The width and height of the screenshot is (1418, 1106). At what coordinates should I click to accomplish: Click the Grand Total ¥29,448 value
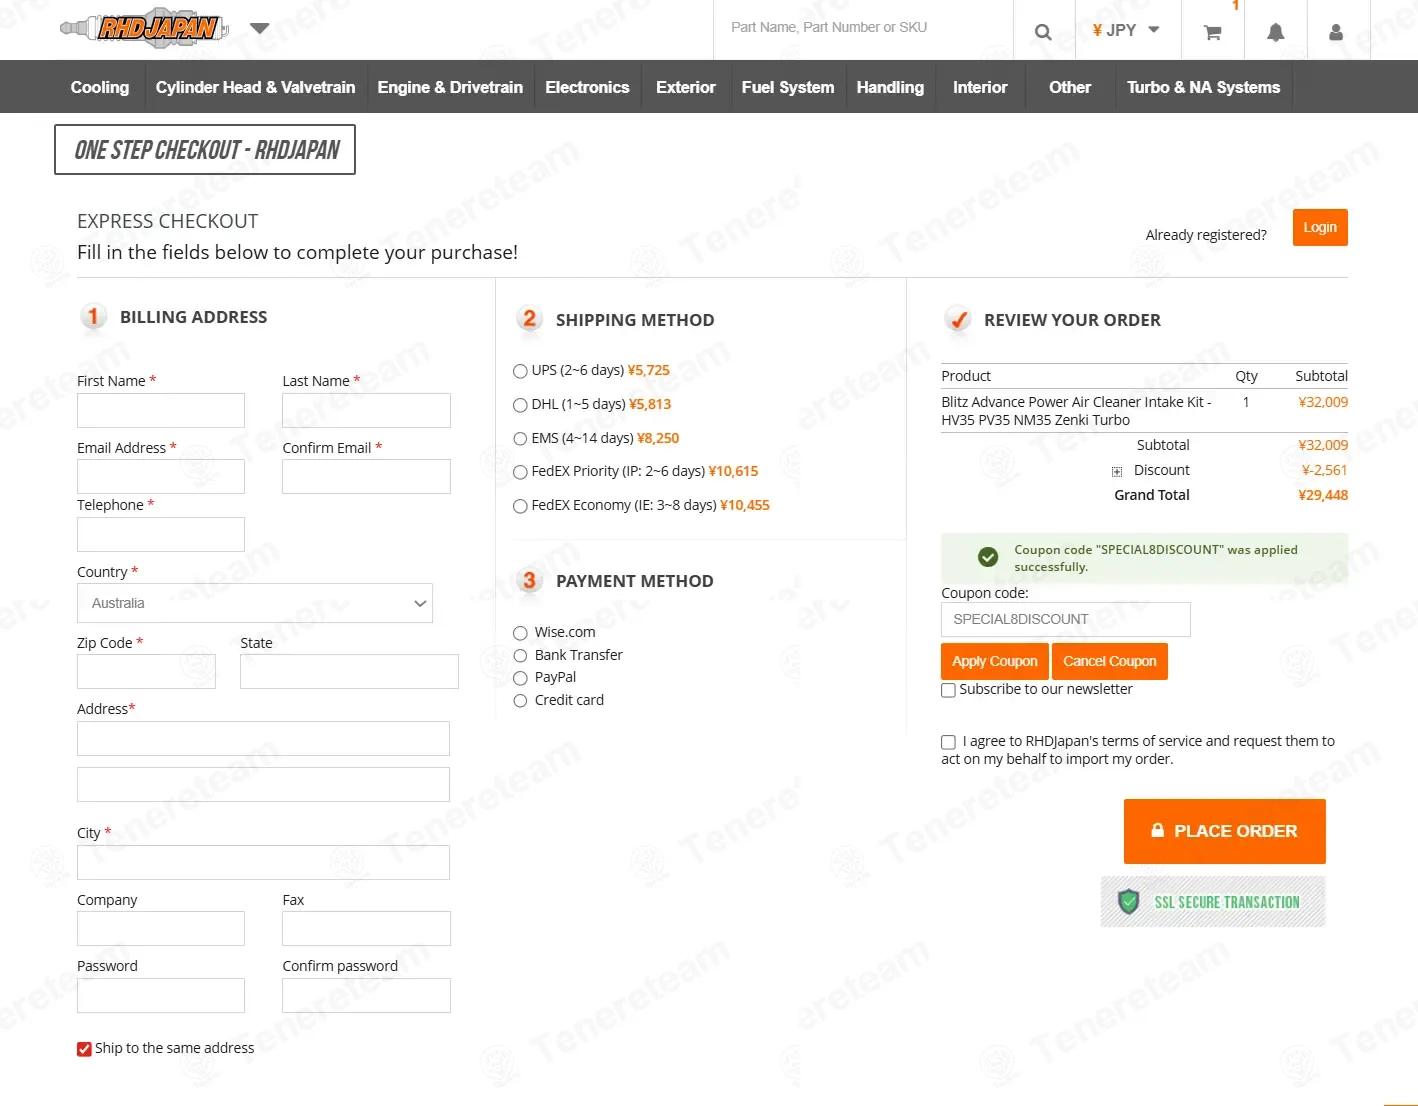1323,495
